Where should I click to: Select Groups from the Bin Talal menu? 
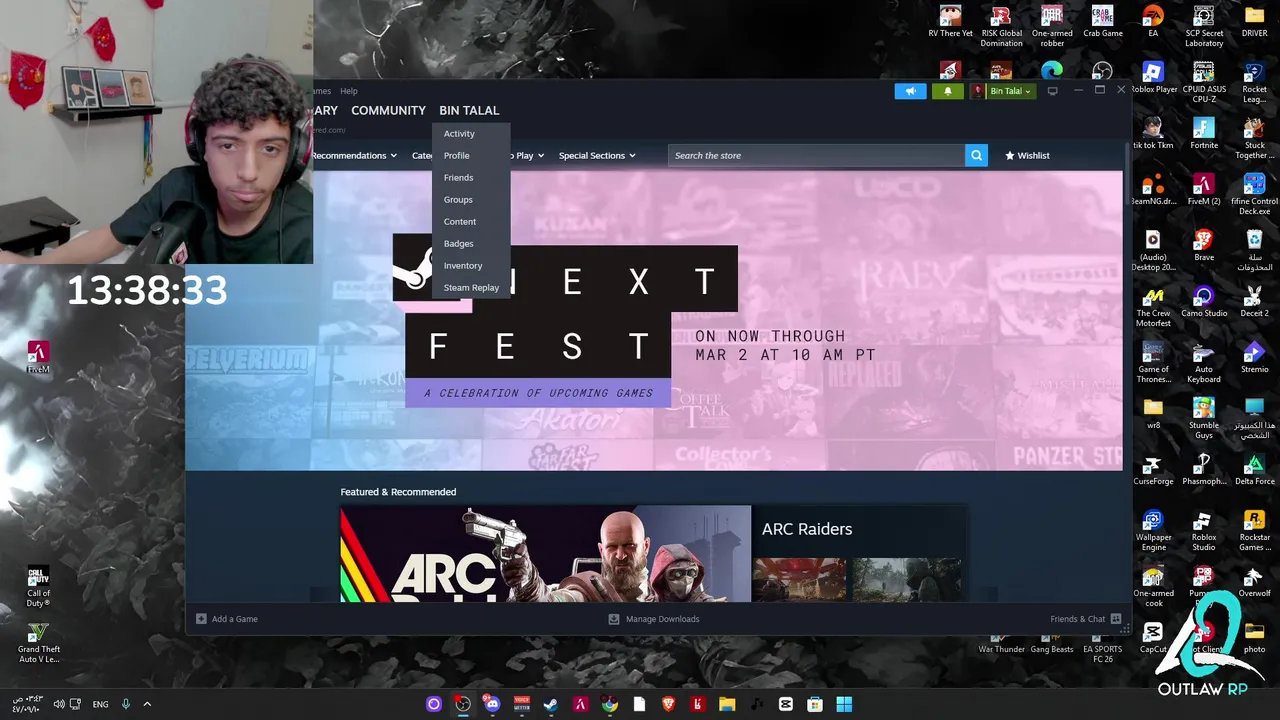coord(458,199)
